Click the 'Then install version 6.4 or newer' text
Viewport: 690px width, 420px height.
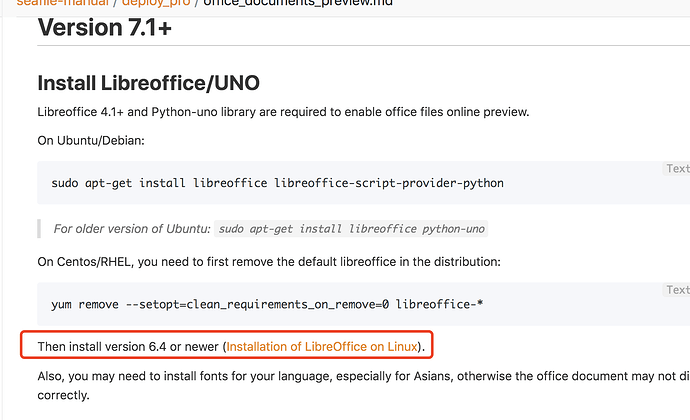pyautogui.click(x=128, y=346)
